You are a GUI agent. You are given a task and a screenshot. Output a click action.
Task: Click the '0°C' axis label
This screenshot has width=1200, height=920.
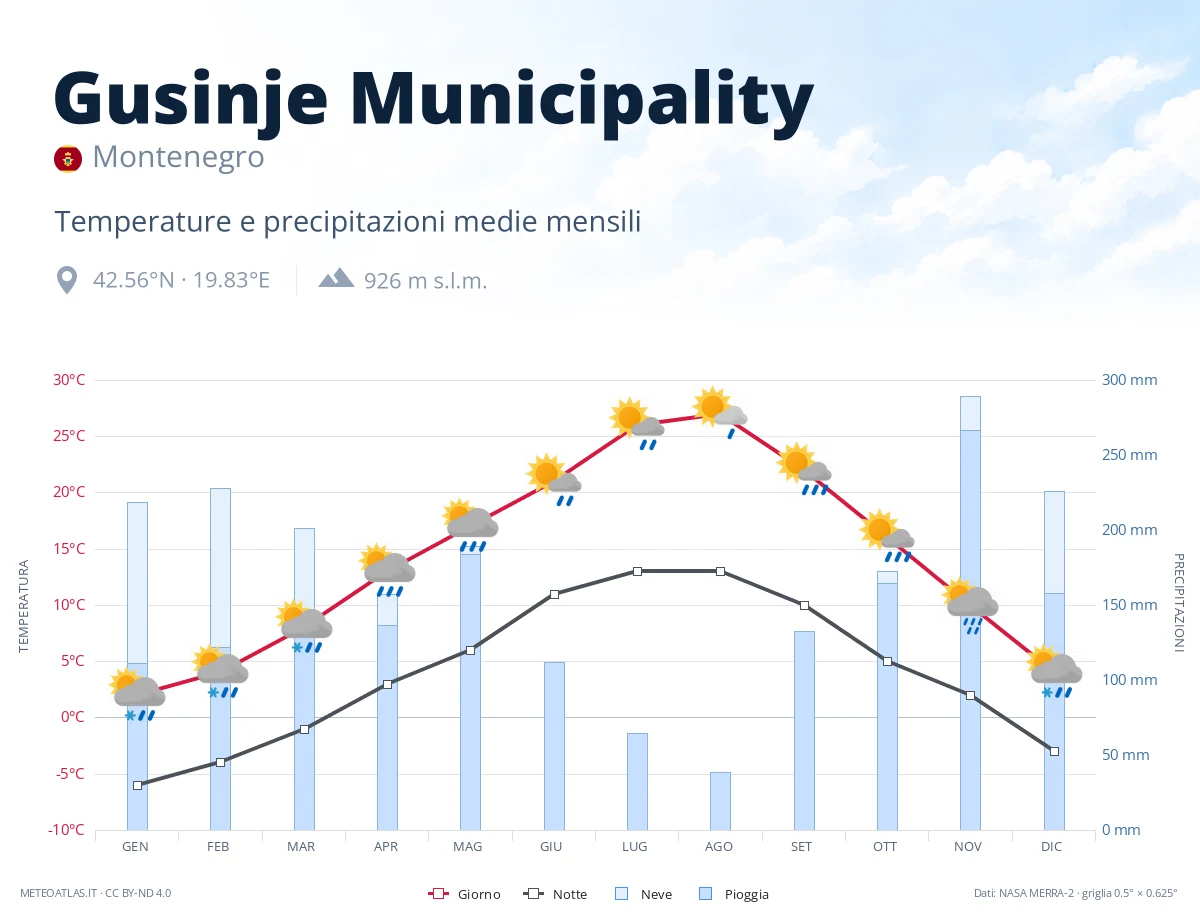pyautogui.click(x=72, y=717)
